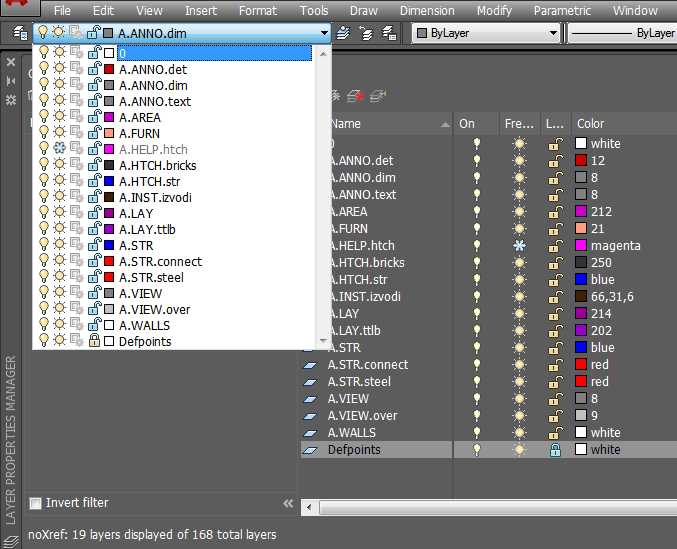Open the Layer Properties Manager toolbar icon
Image resolution: width=677 pixels, height=549 pixels.
point(19,33)
